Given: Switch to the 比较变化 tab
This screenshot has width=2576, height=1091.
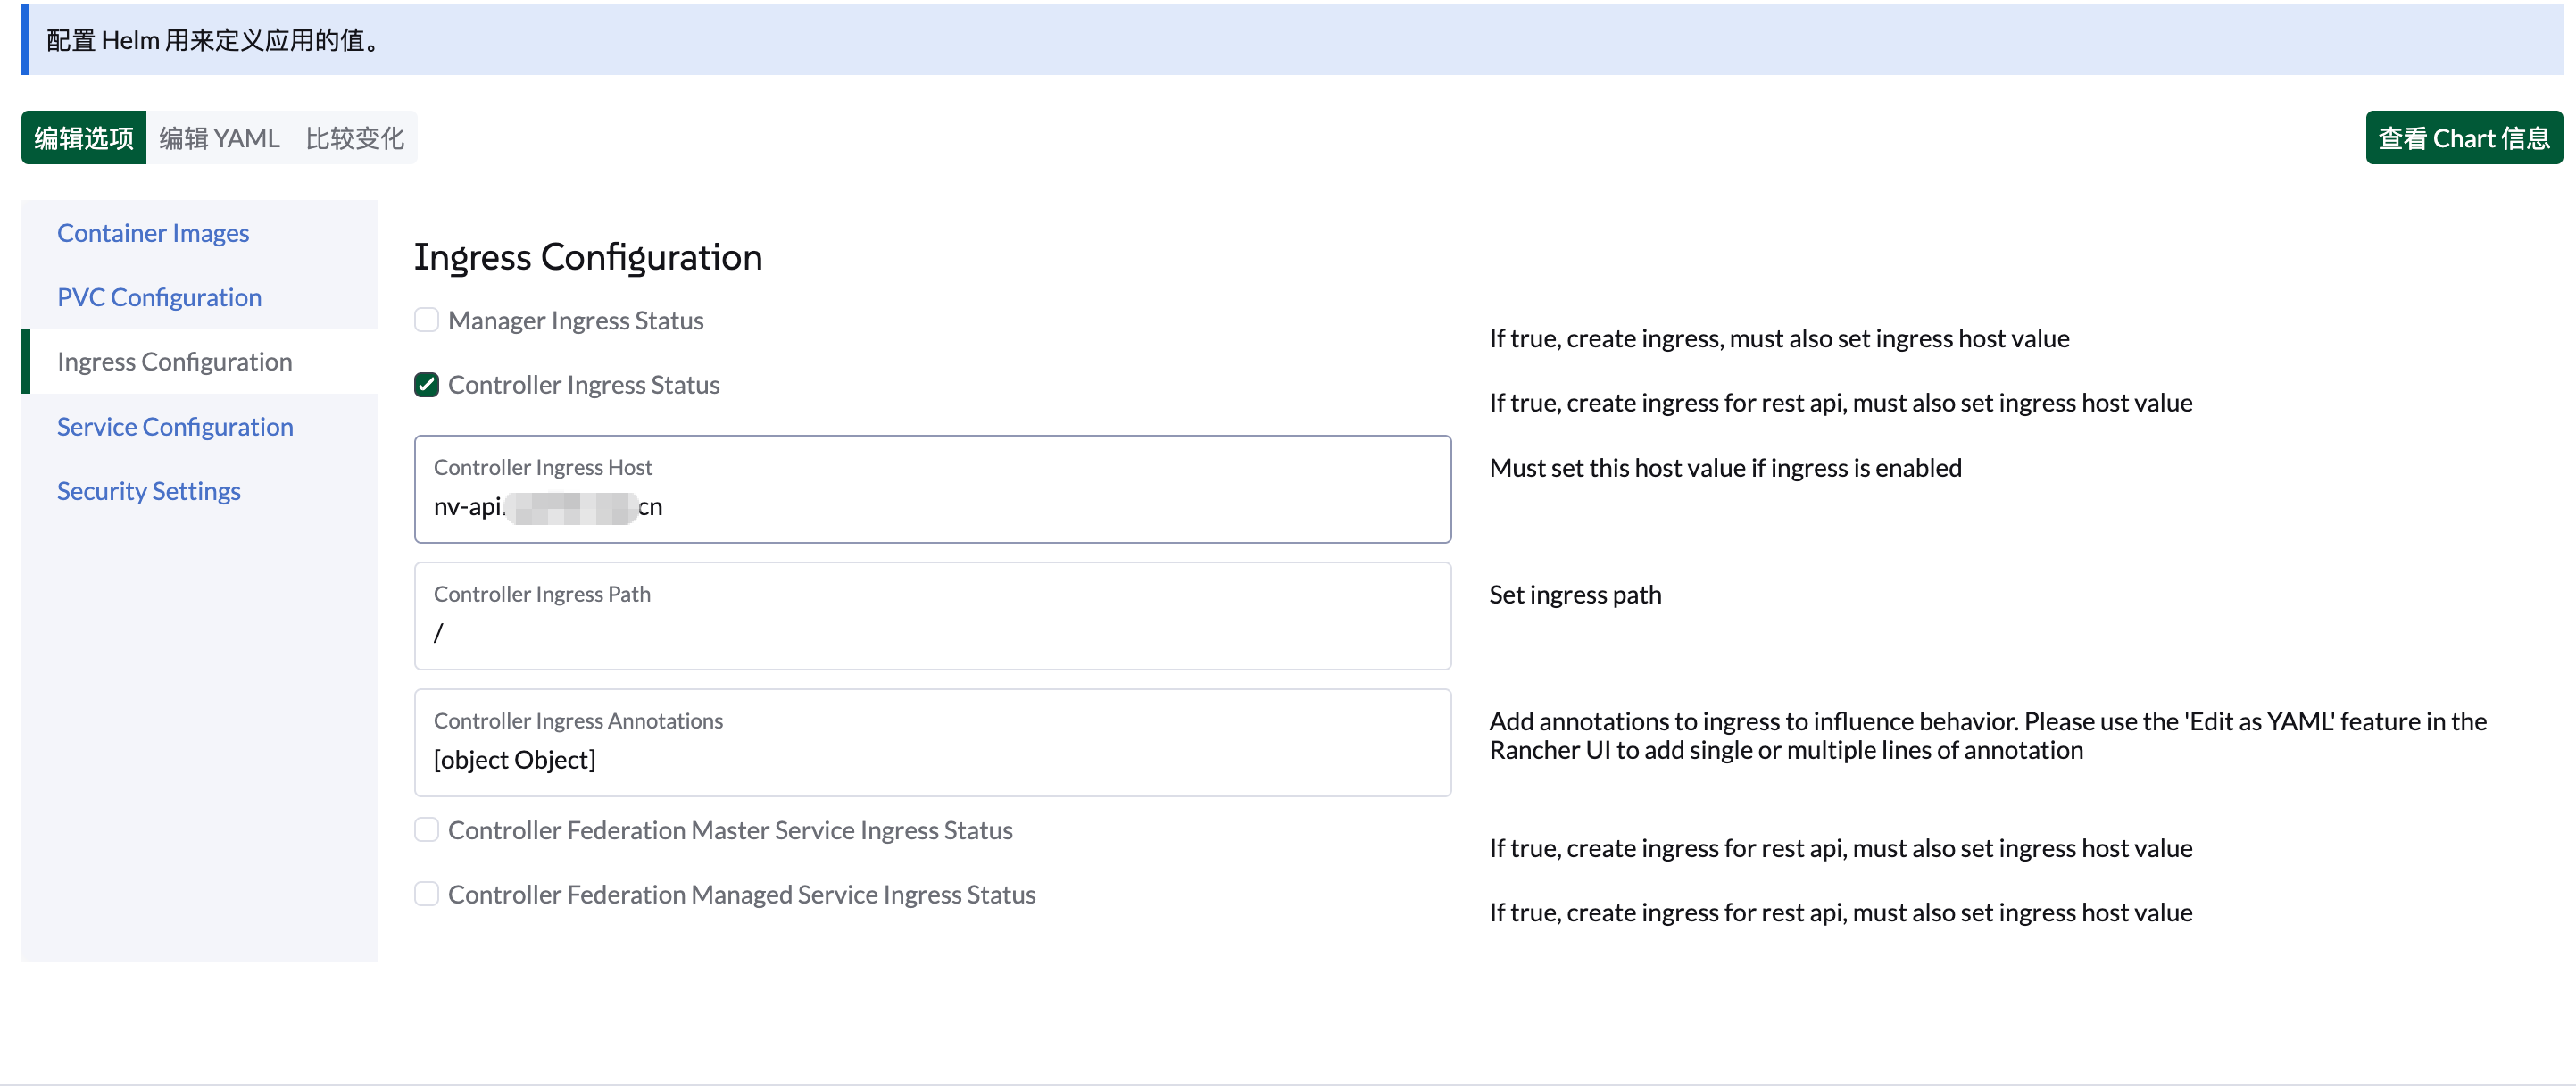Looking at the screenshot, I should coord(354,138).
